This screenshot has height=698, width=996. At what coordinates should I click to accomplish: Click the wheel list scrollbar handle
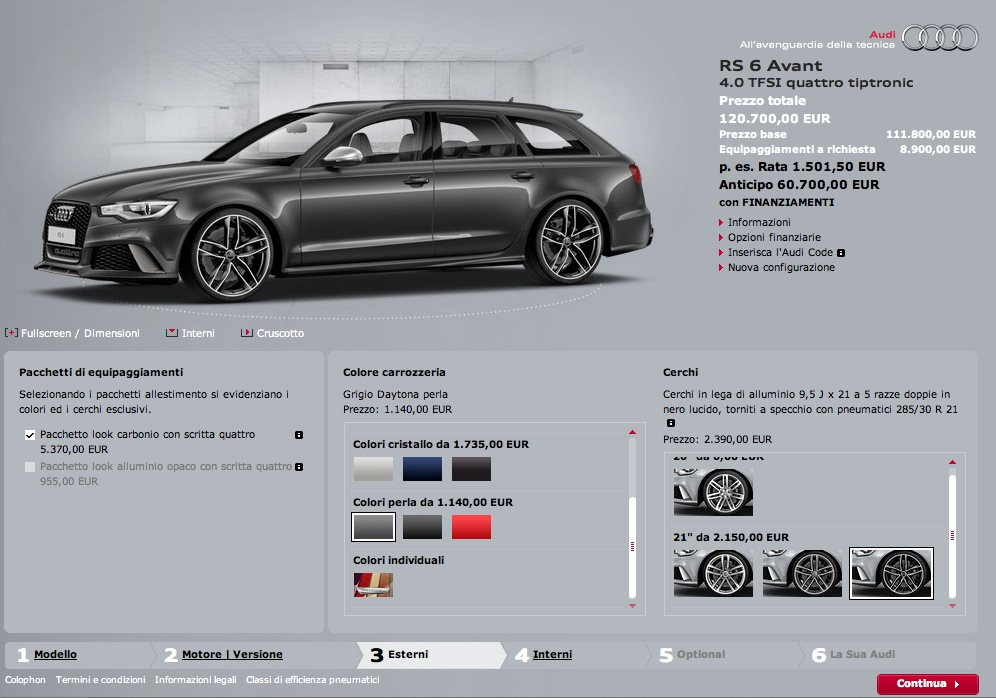952,536
